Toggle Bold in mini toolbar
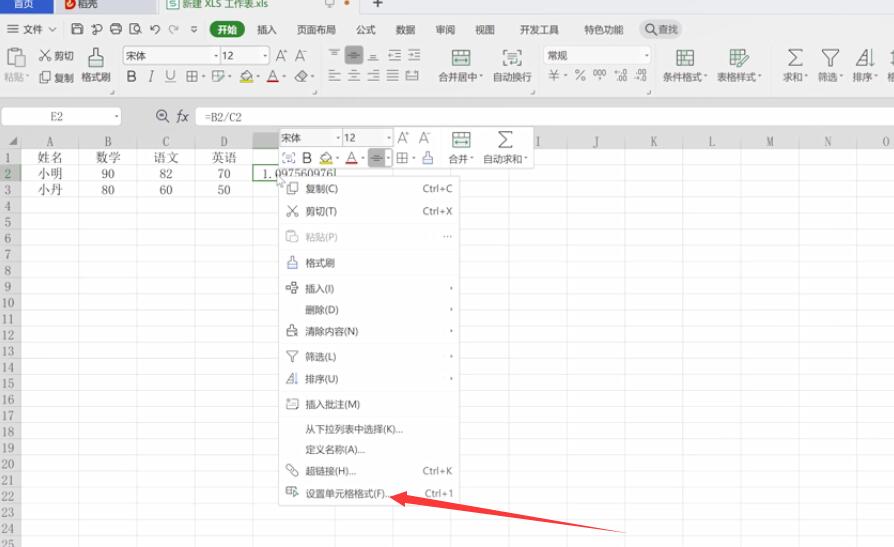This screenshot has width=894, height=547. pyautogui.click(x=307, y=158)
